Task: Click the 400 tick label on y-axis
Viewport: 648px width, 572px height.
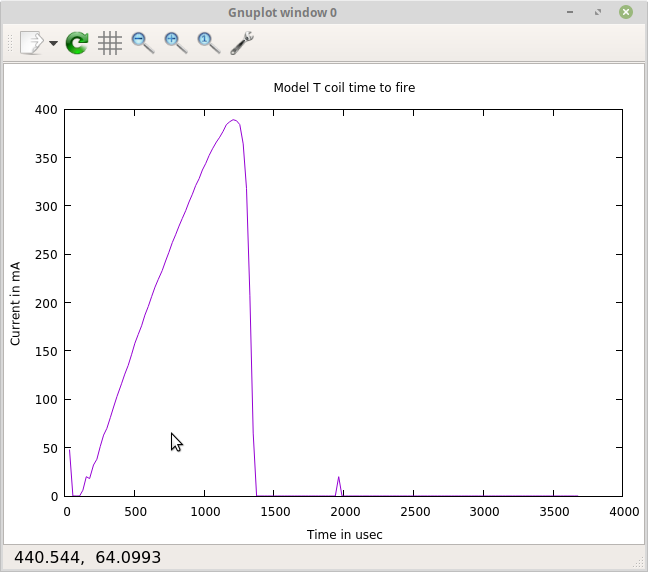Action: point(46,109)
